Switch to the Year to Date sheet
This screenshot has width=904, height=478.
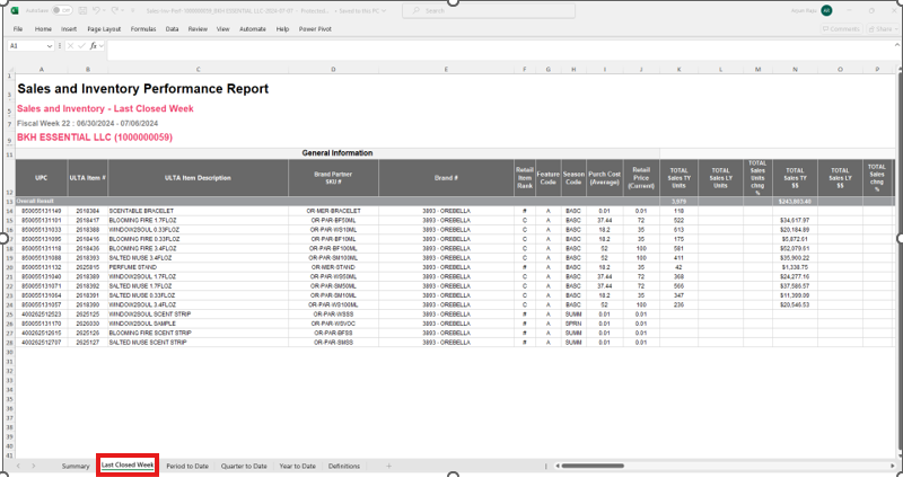(298, 466)
